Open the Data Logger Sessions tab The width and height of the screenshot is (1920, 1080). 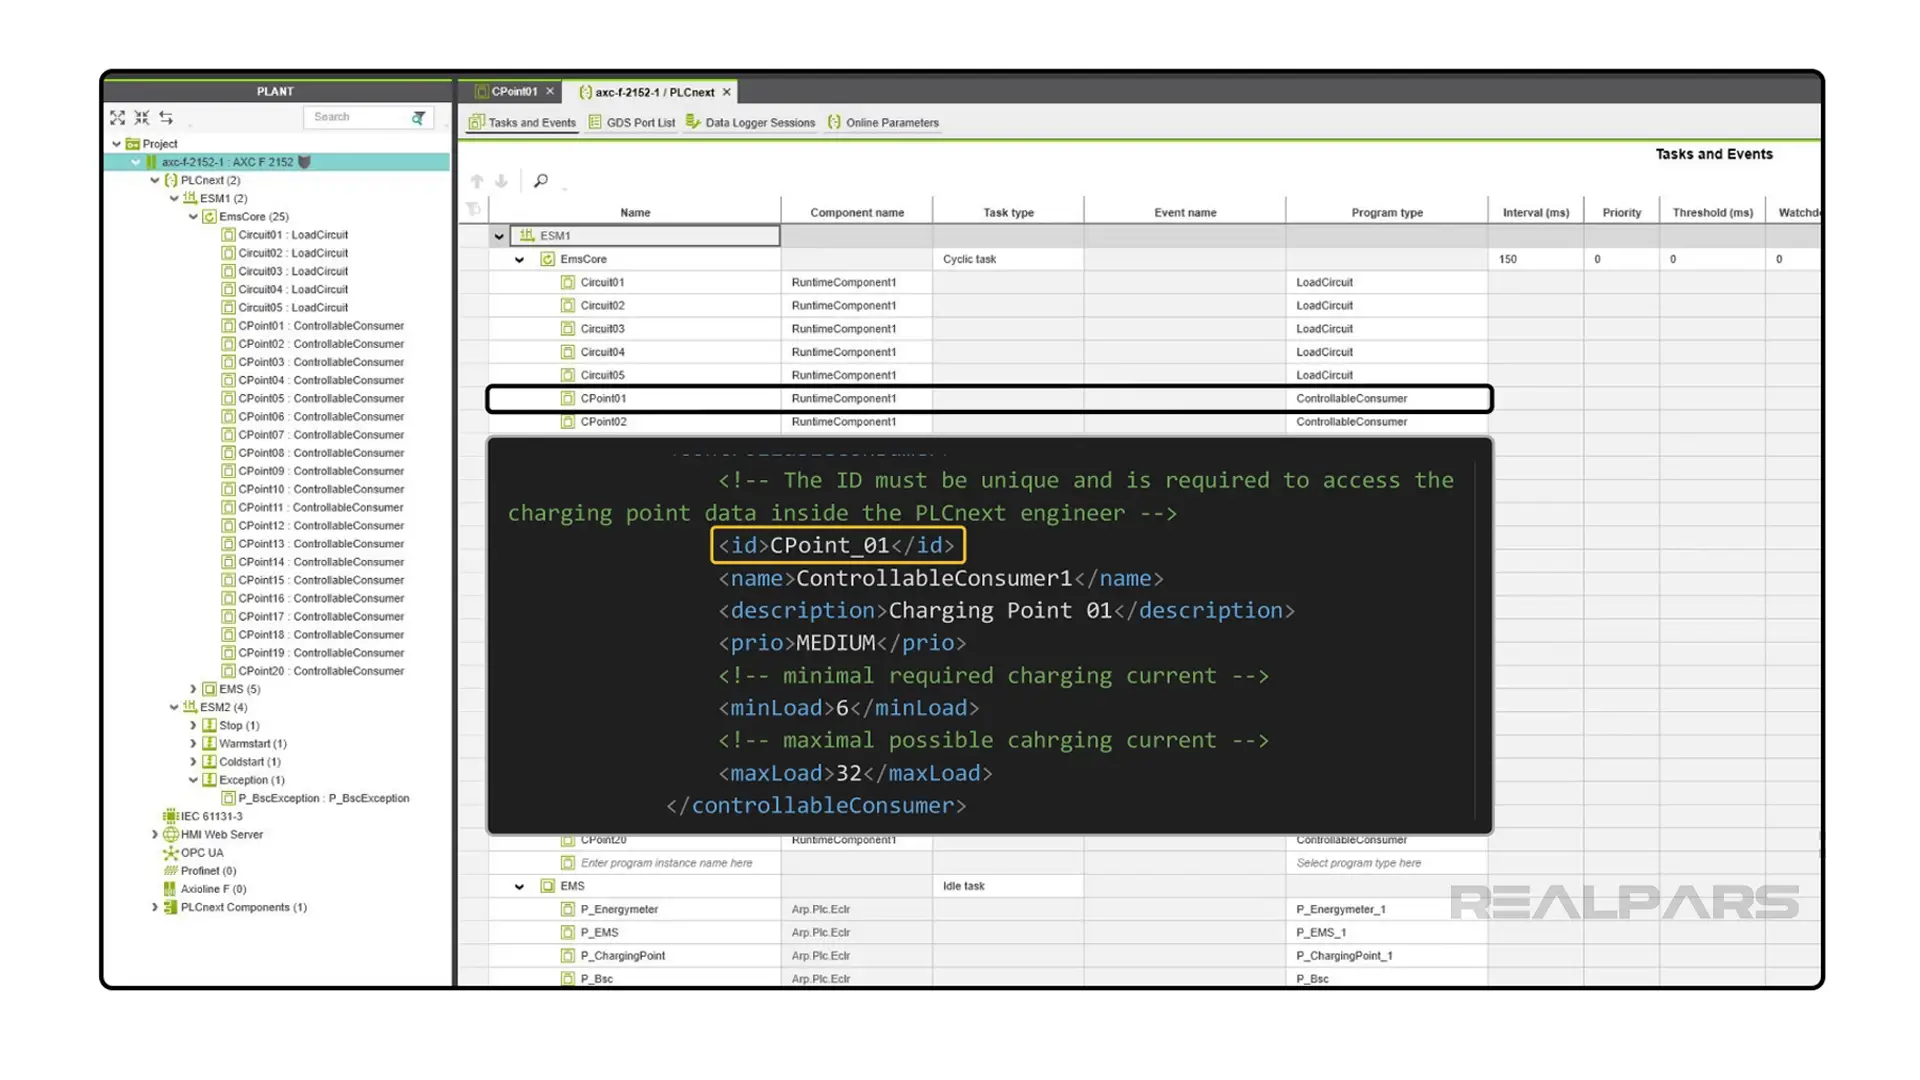pos(750,123)
